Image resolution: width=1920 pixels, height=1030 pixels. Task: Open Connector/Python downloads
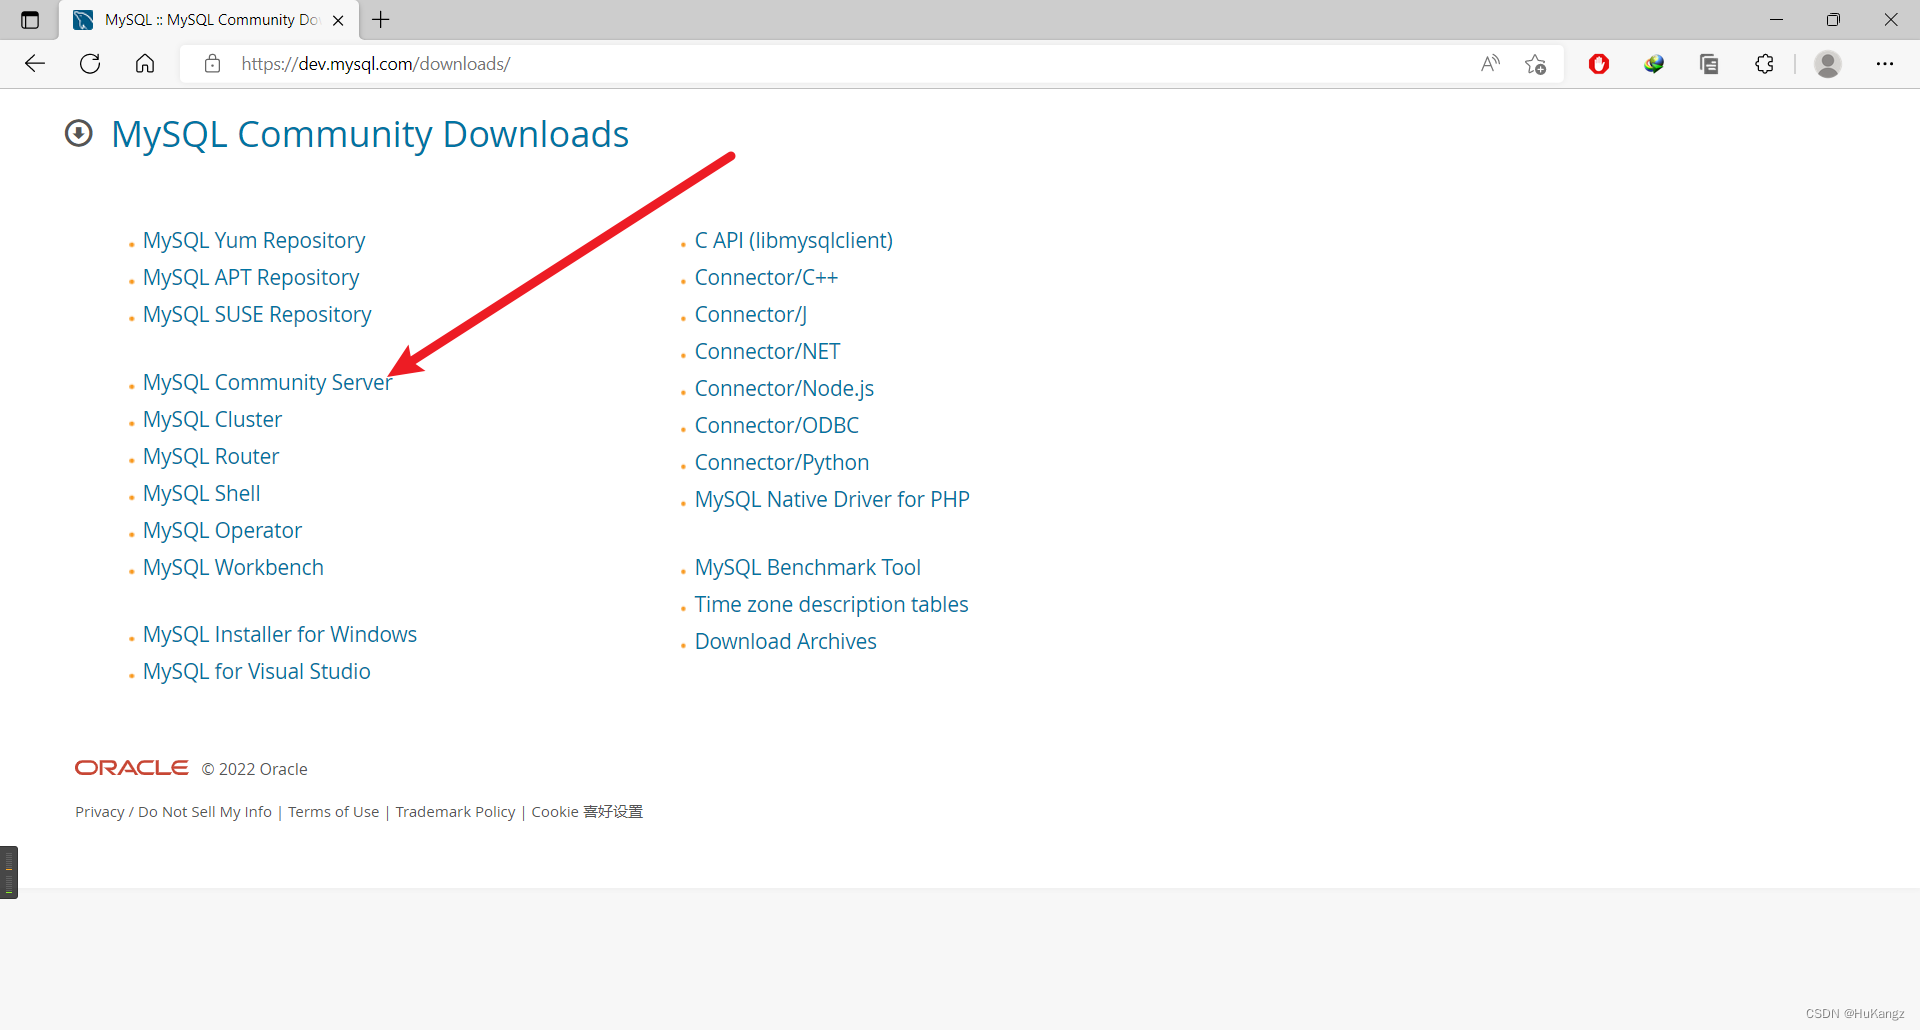click(x=782, y=463)
